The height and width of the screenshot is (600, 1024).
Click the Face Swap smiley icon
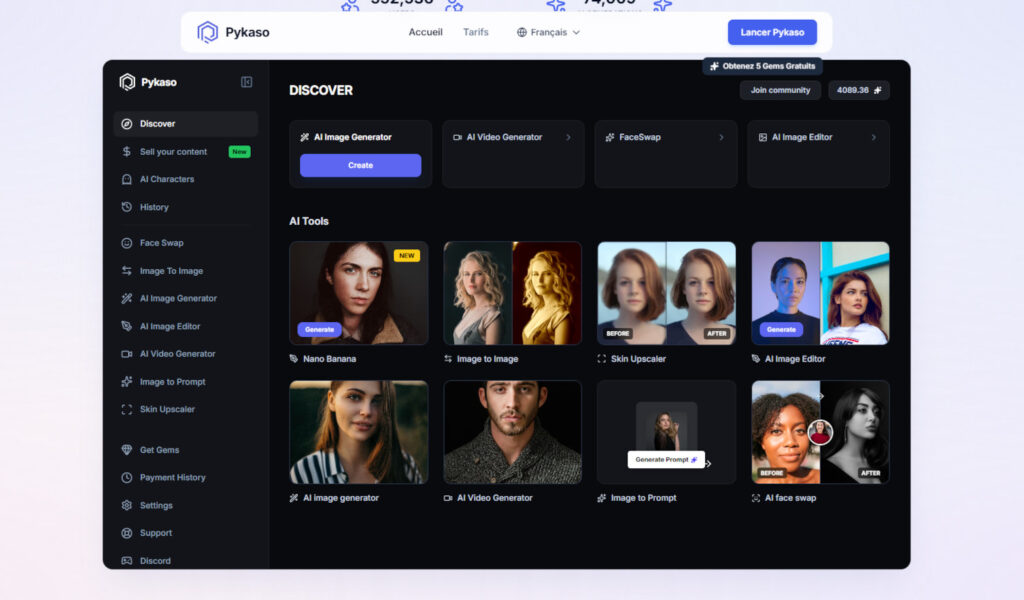pos(127,243)
